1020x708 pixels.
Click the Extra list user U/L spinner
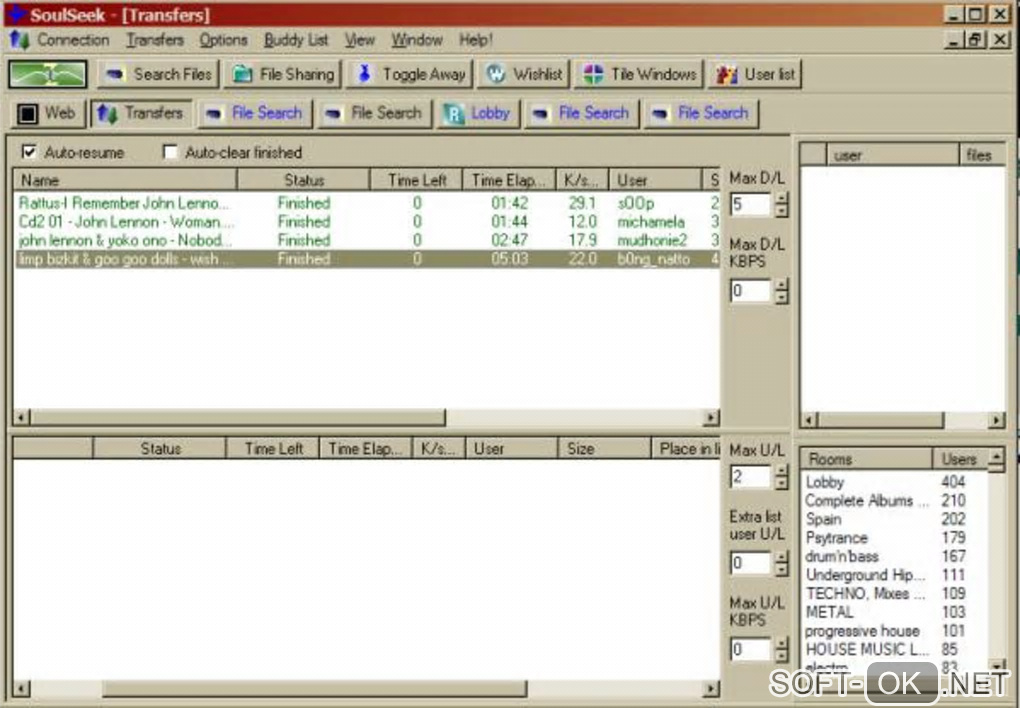tap(782, 564)
